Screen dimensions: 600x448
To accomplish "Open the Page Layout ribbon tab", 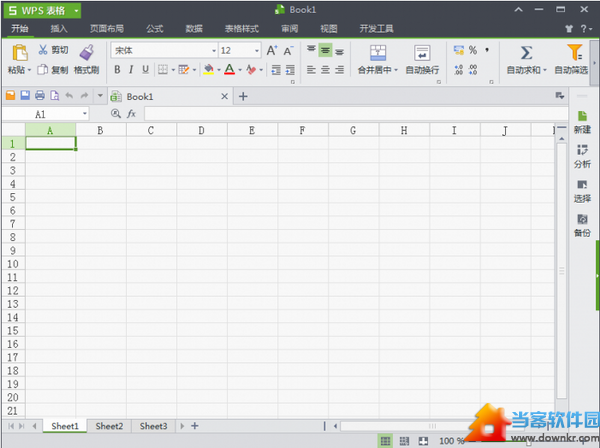I will click(107, 28).
